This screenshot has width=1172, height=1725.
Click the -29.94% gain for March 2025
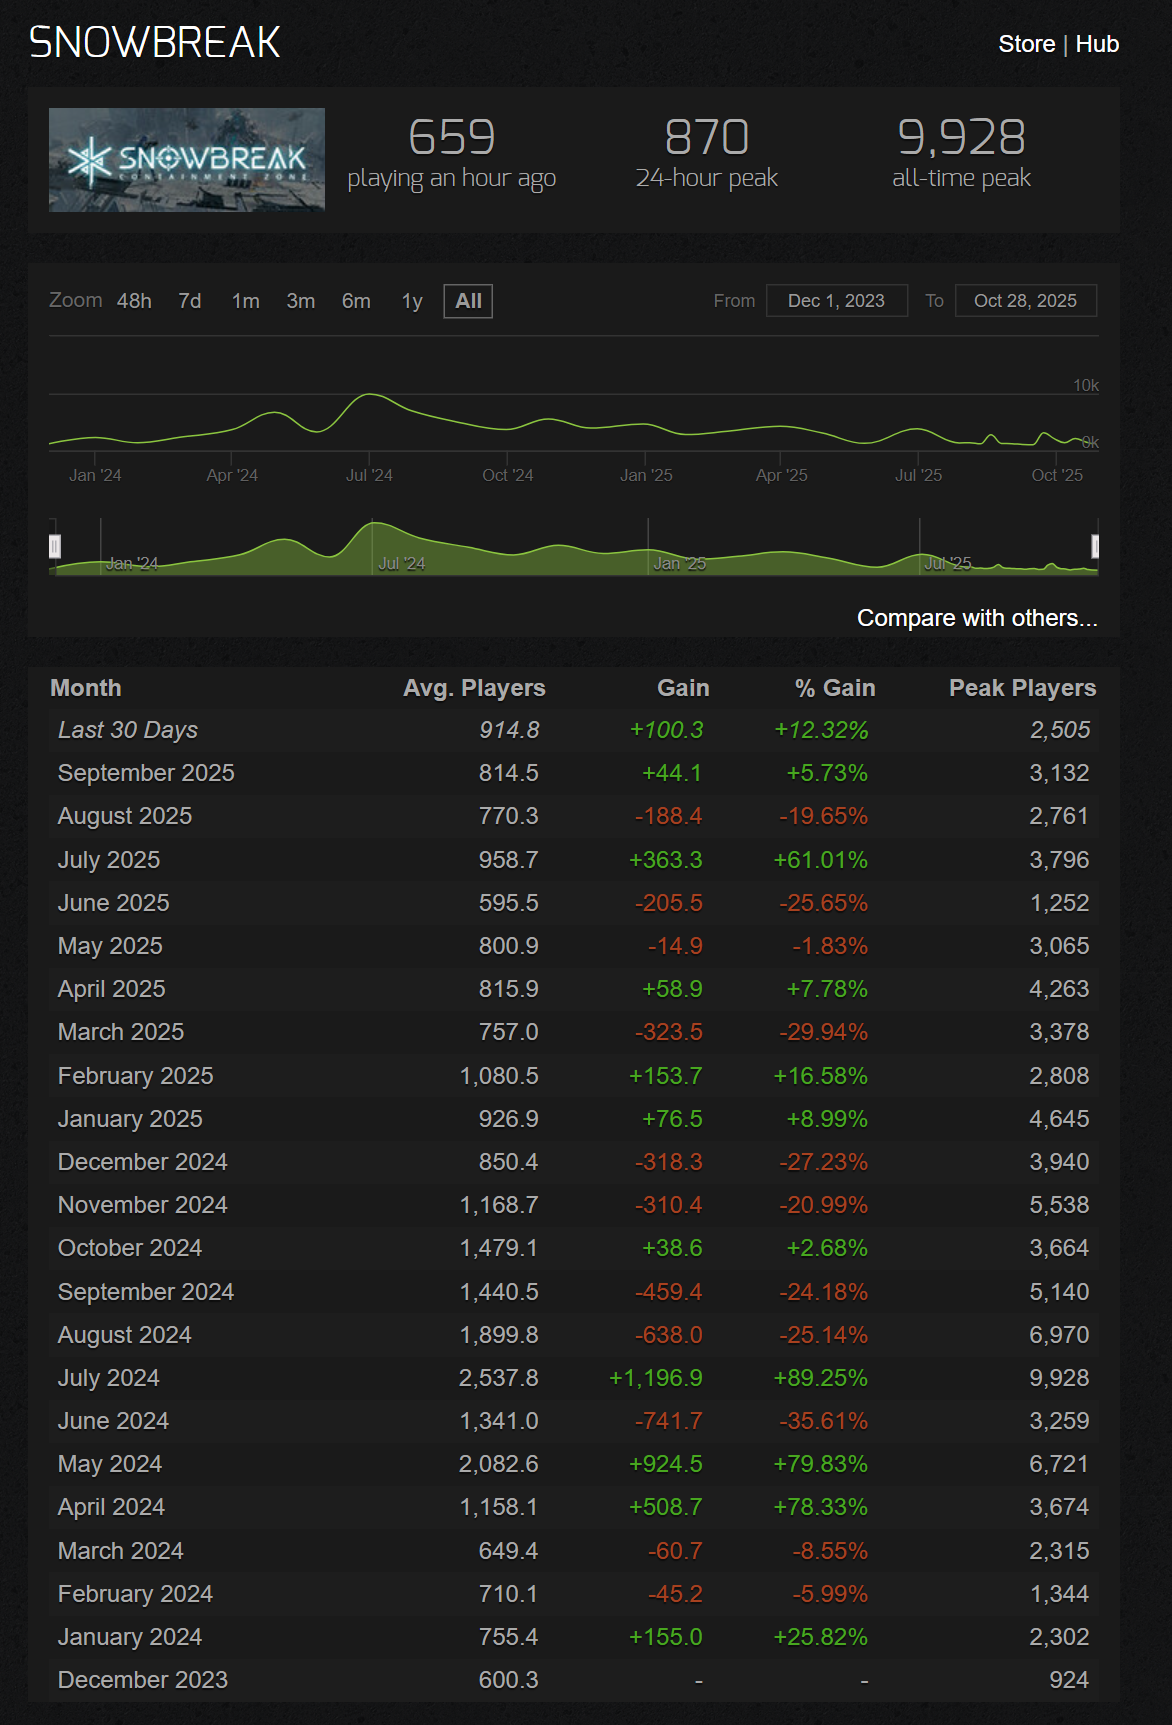click(x=824, y=1032)
